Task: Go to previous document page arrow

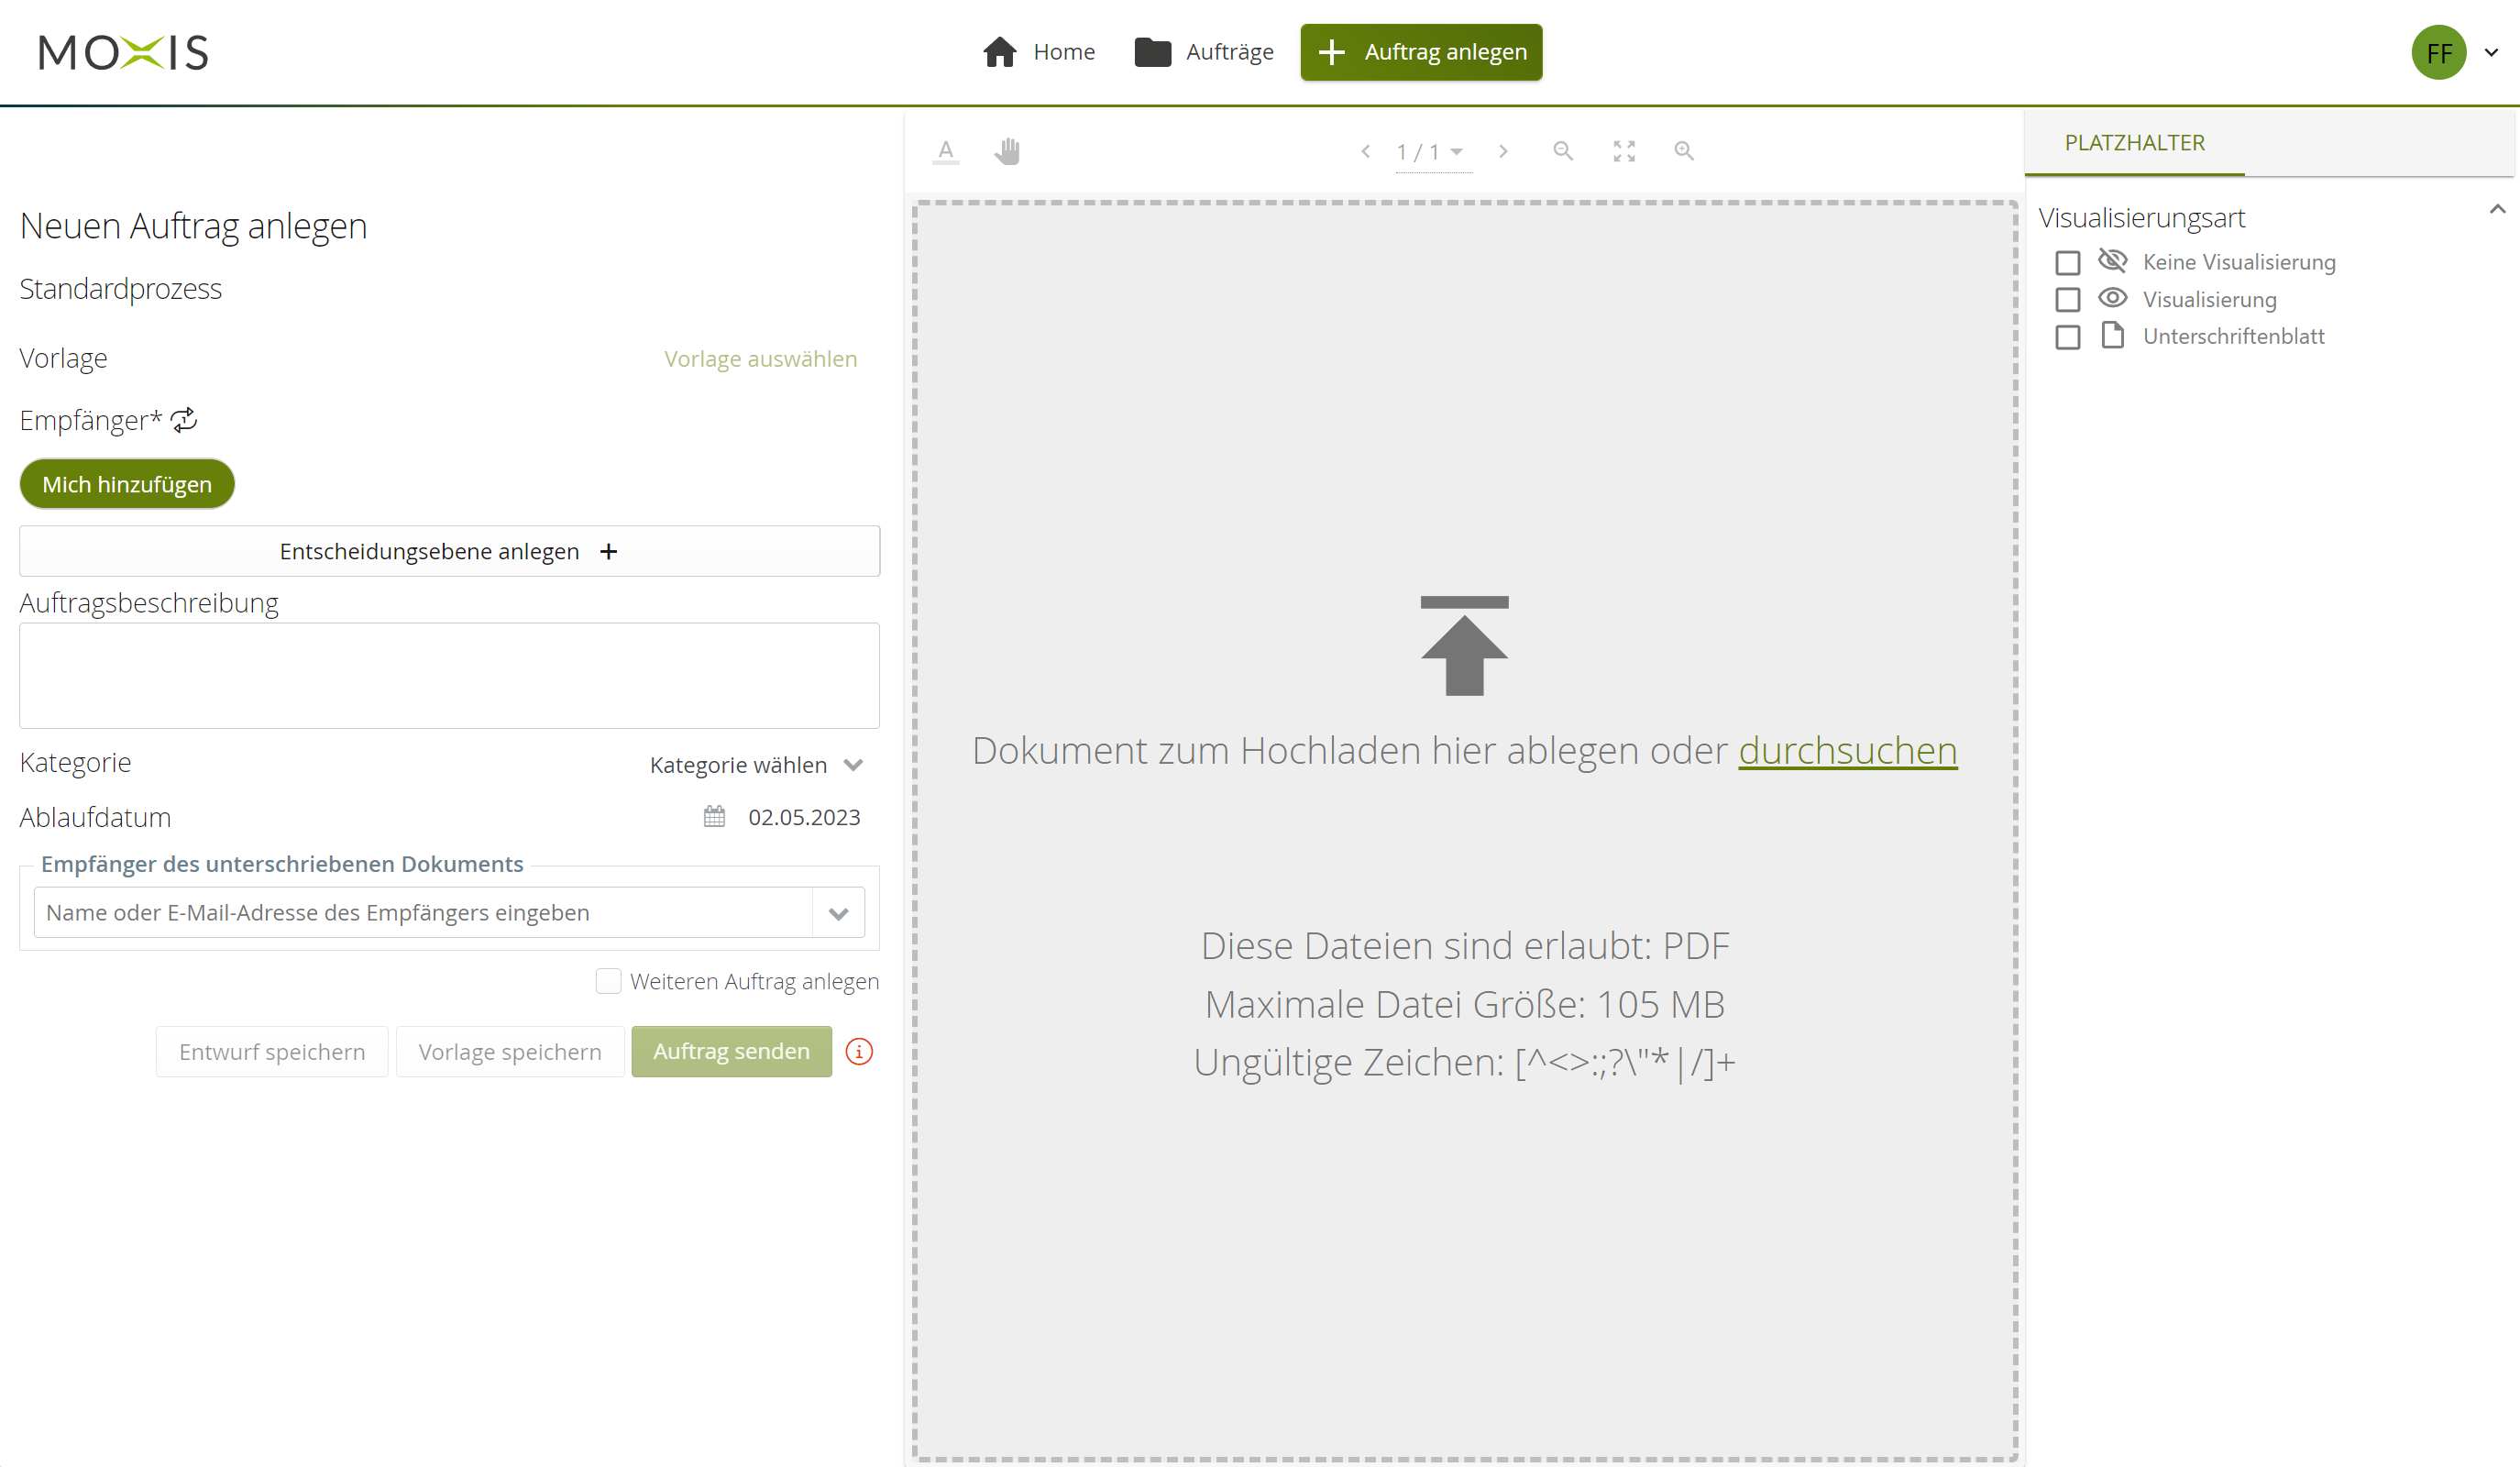Action: tap(1365, 151)
